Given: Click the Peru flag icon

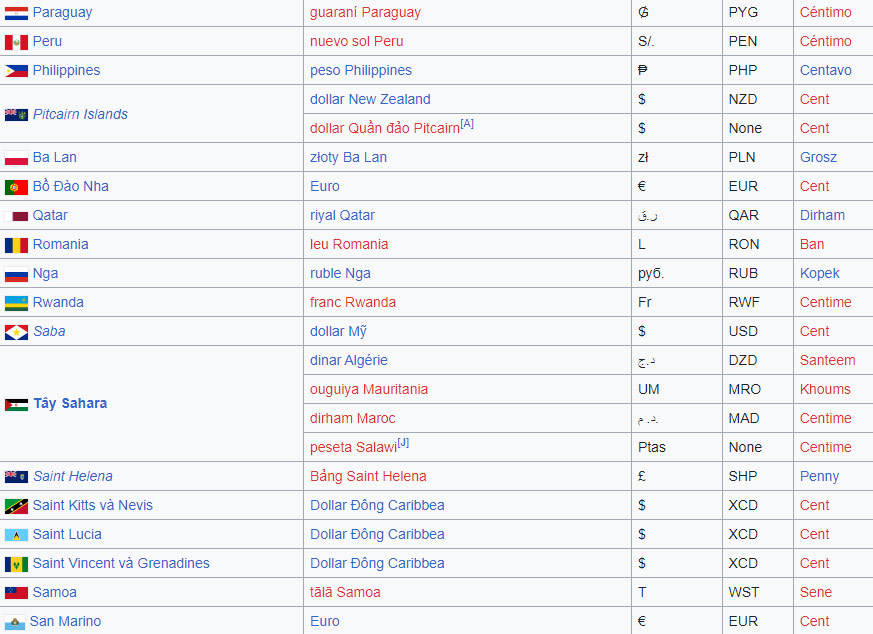Looking at the screenshot, I should (x=16, y=42).
